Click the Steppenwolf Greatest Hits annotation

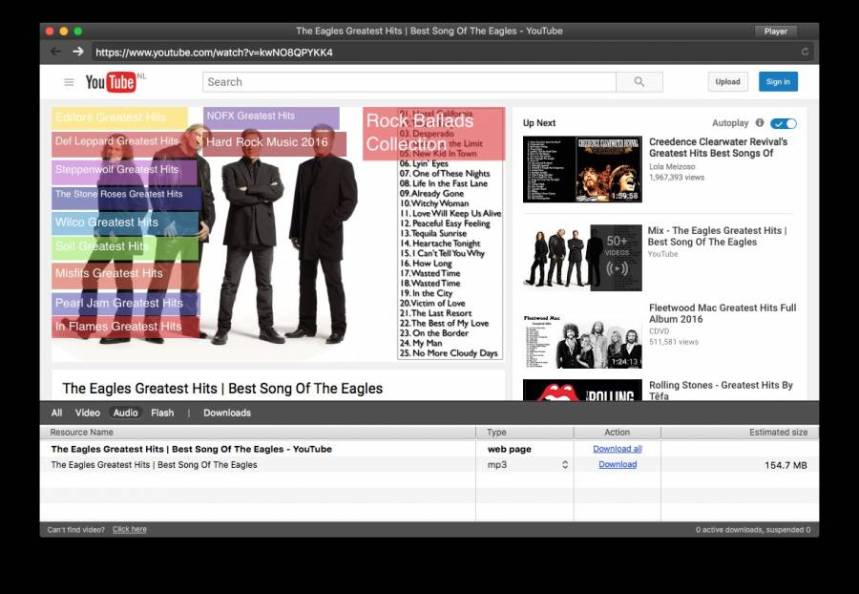point(124,172)
